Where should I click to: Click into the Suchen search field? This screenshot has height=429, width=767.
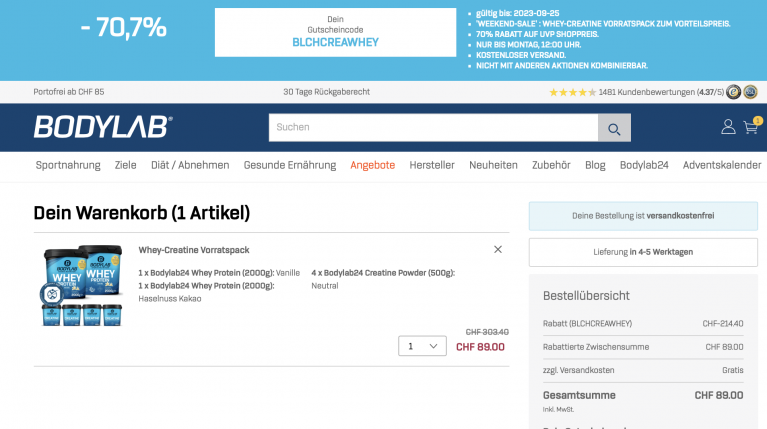[433, 128]
